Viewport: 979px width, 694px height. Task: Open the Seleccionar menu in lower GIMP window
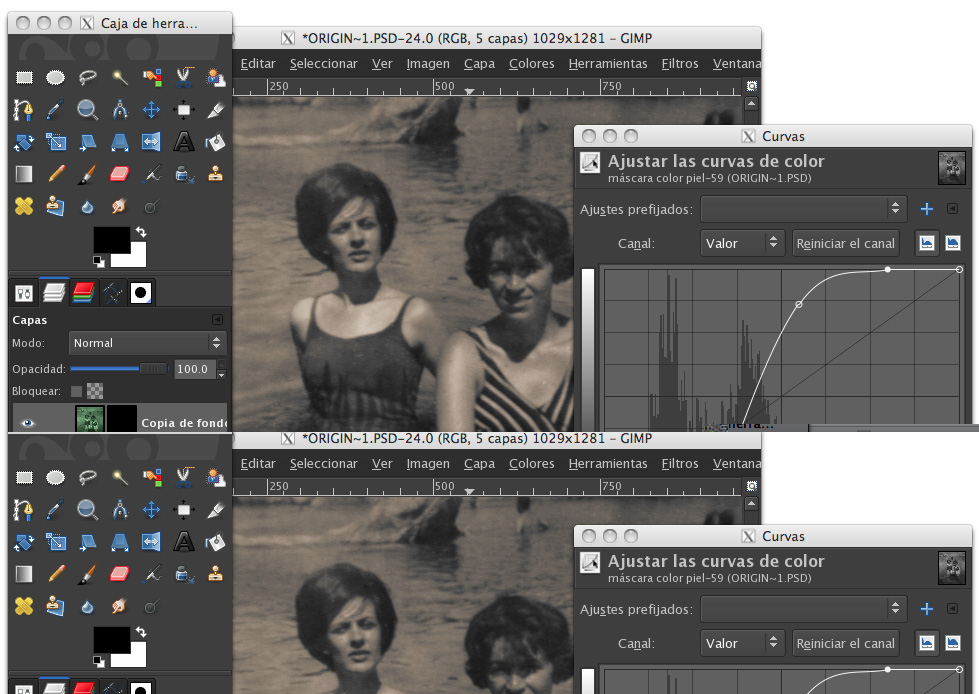[x=323, y=464]
